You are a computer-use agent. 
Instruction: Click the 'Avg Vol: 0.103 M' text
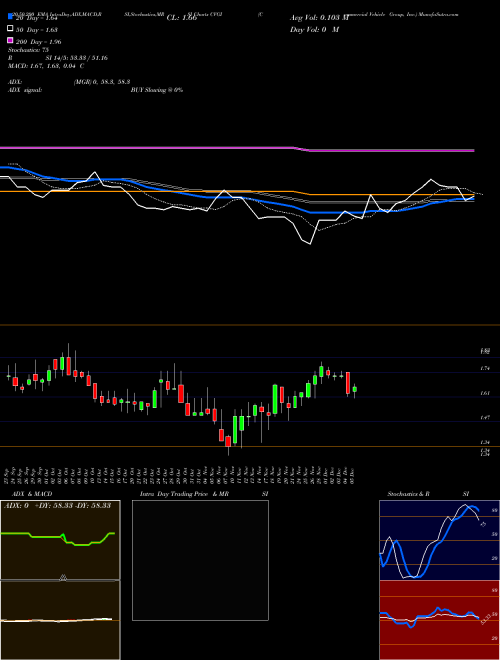(x=319, y=18)
